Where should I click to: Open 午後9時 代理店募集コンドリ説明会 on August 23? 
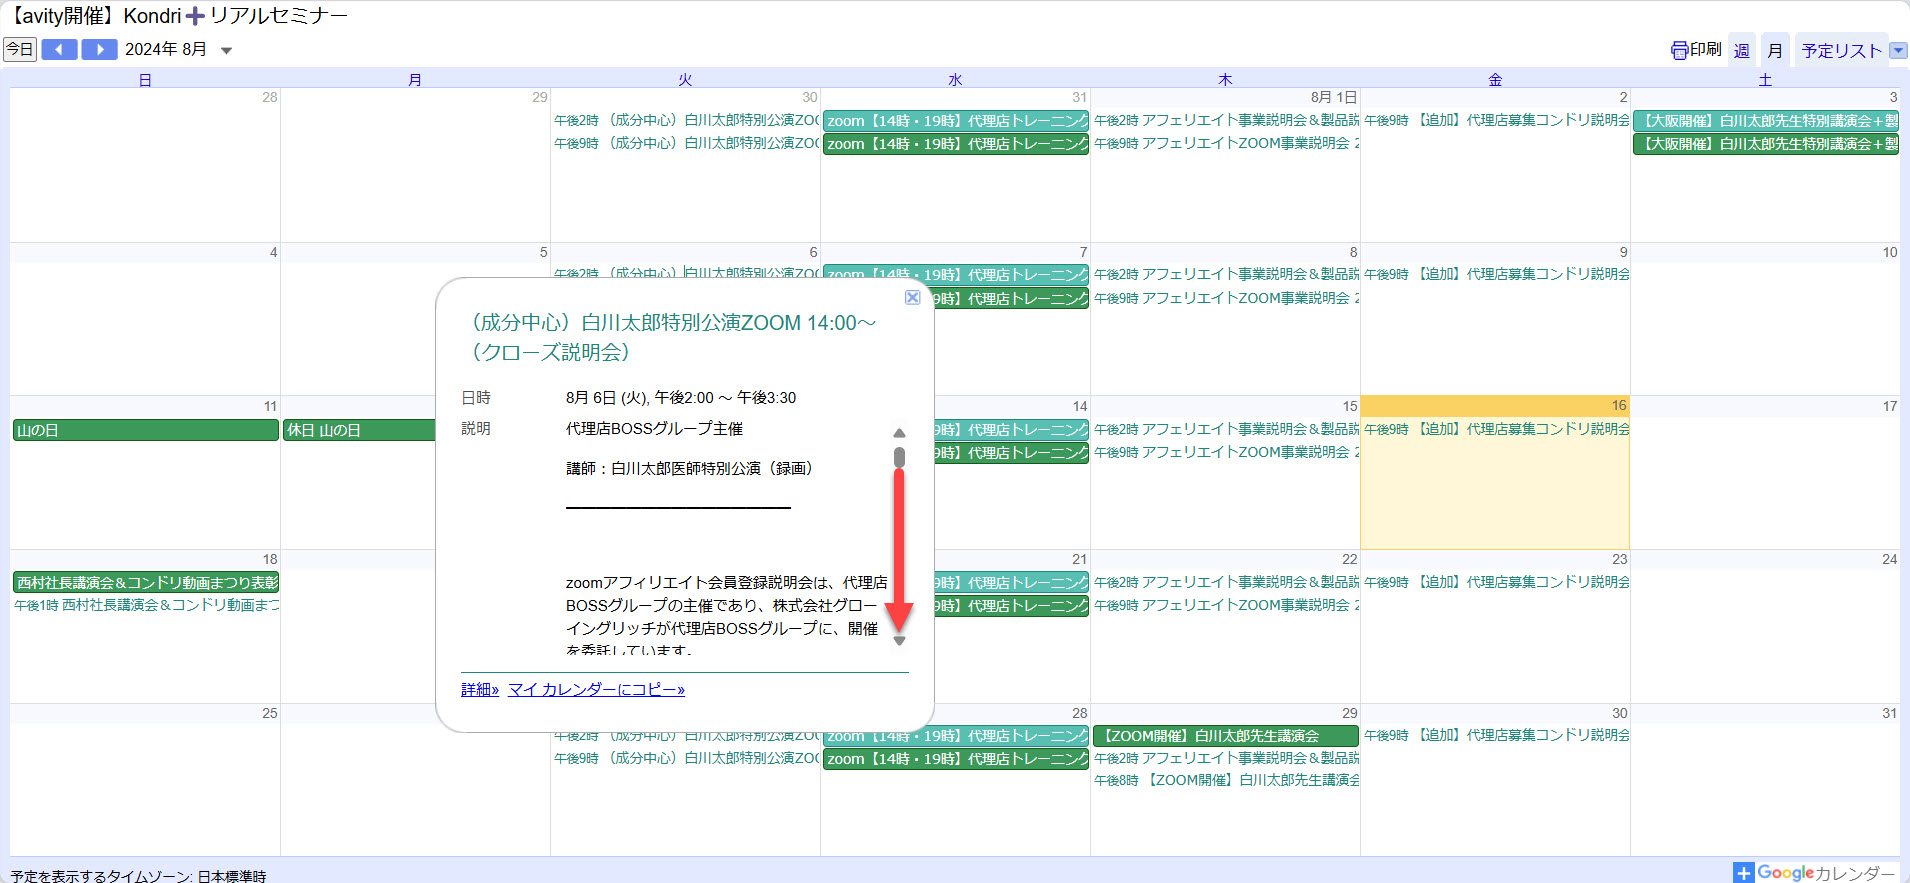tap(1496, 582)
